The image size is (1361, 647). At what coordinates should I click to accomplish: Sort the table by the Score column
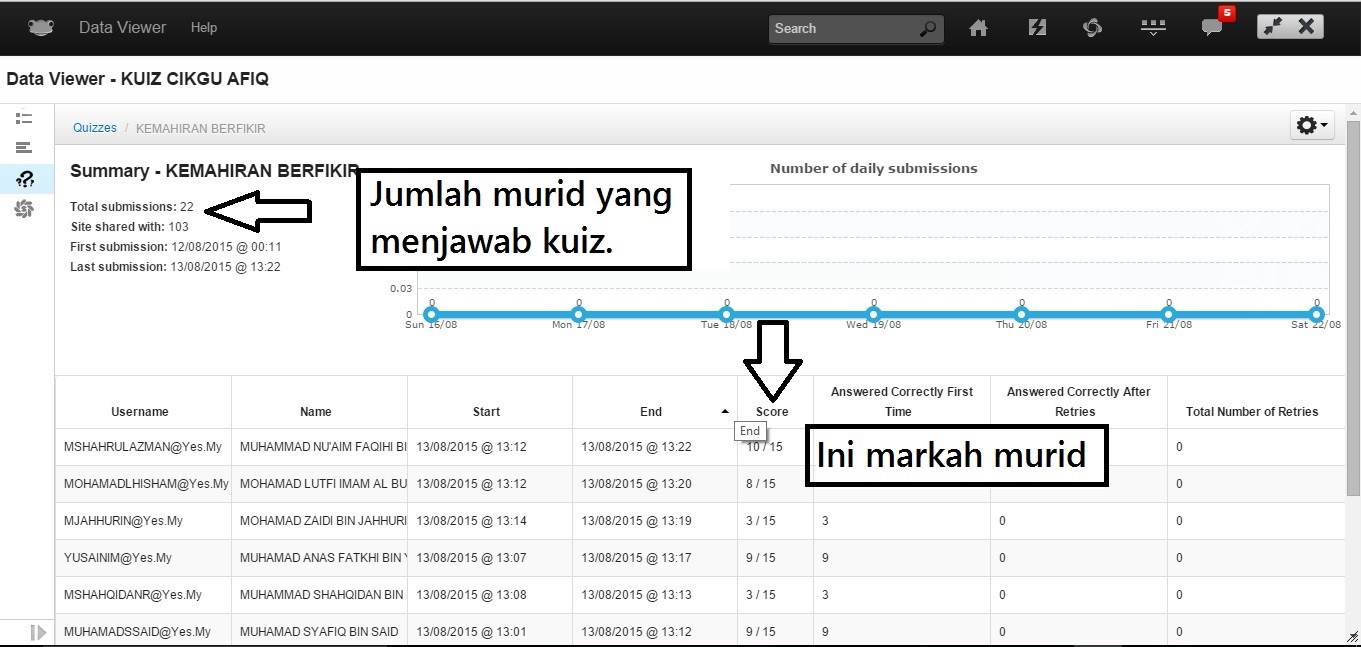pos(771,411)
